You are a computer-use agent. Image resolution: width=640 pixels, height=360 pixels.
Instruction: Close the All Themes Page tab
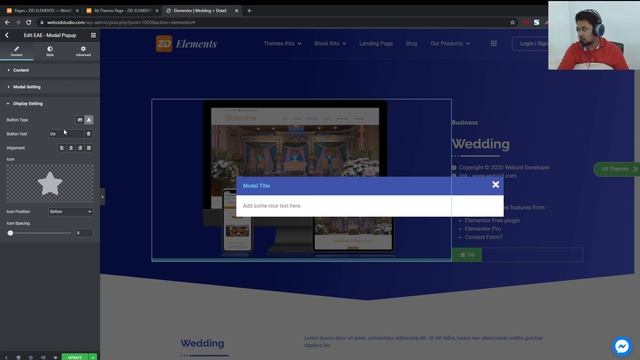(157, 11)
